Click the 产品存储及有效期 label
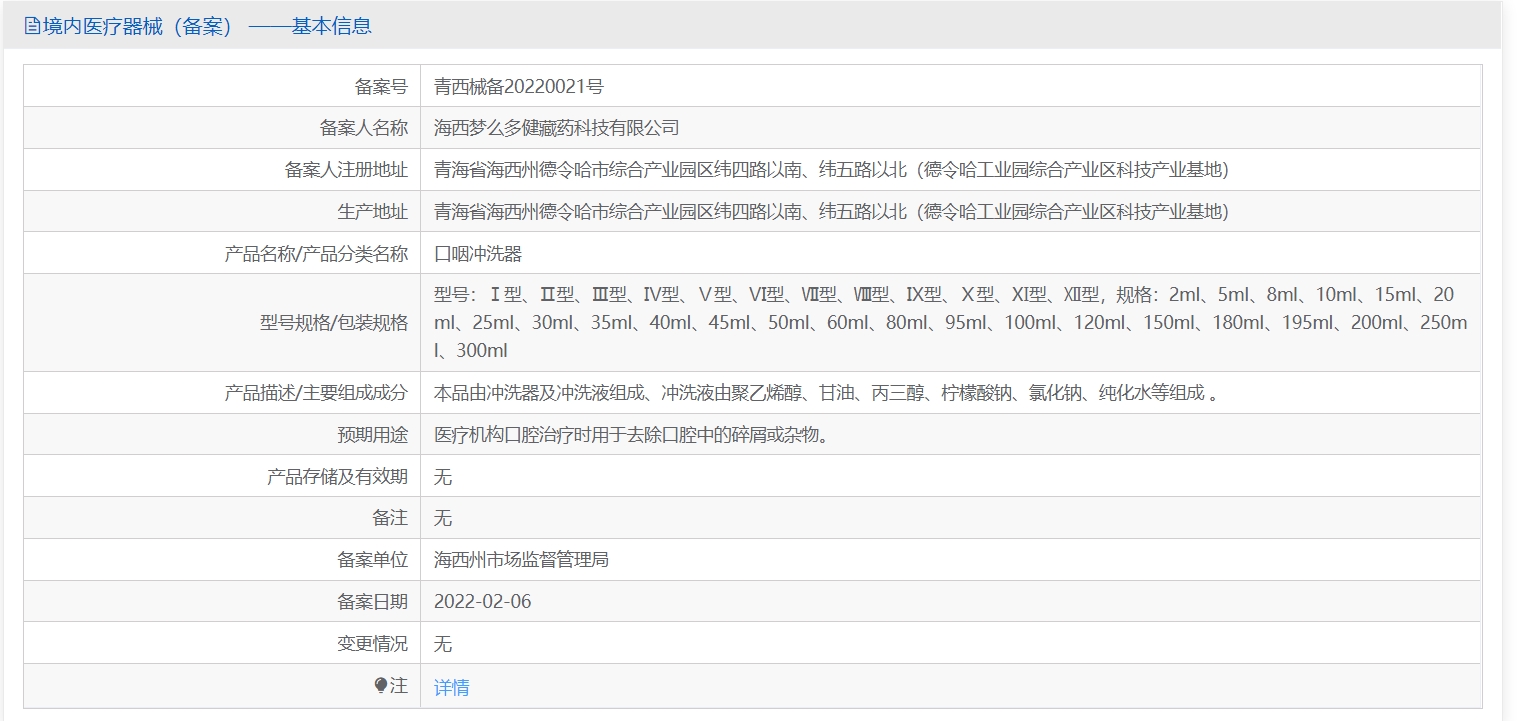This screenshot has width=1521, height=721. click(x=337, y=477)
